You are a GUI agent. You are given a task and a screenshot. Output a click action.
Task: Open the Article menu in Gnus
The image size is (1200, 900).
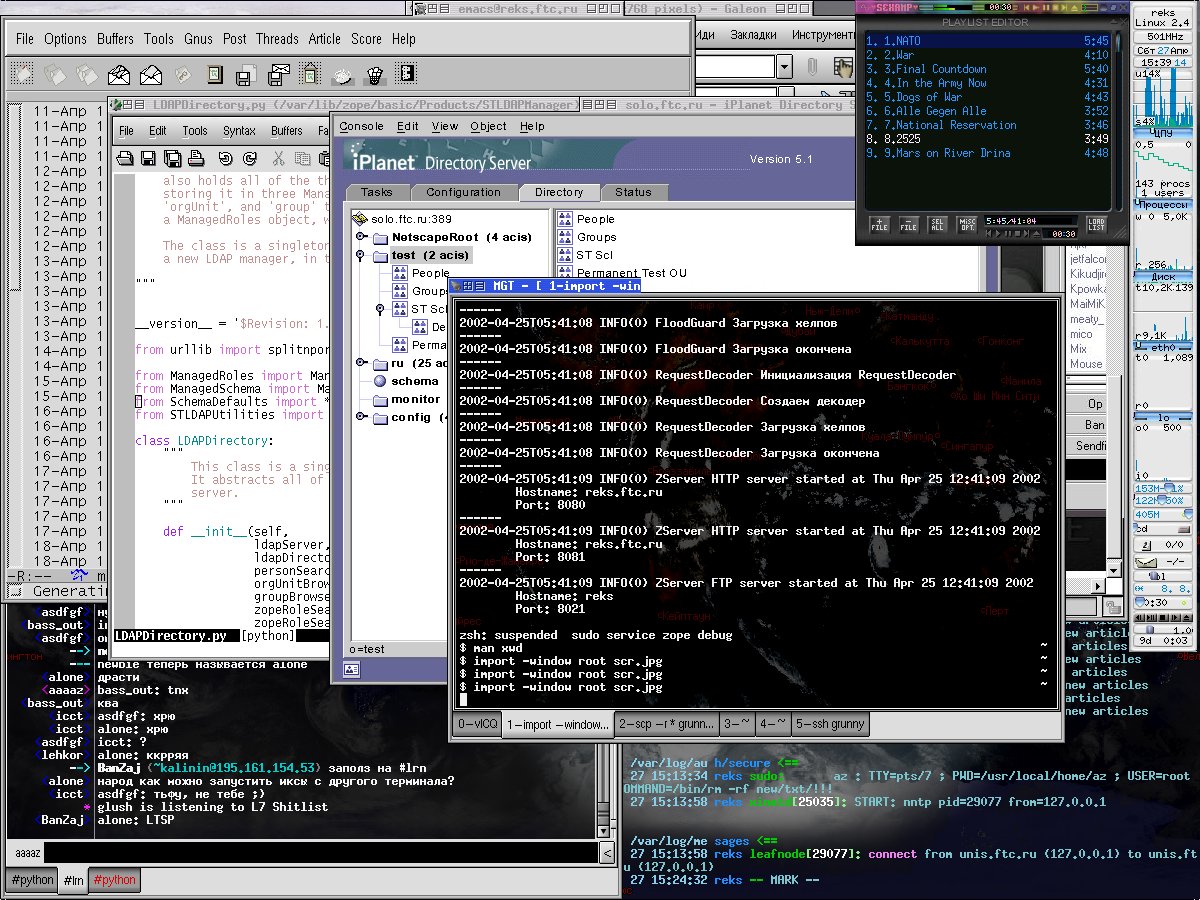tap(324, 39)
